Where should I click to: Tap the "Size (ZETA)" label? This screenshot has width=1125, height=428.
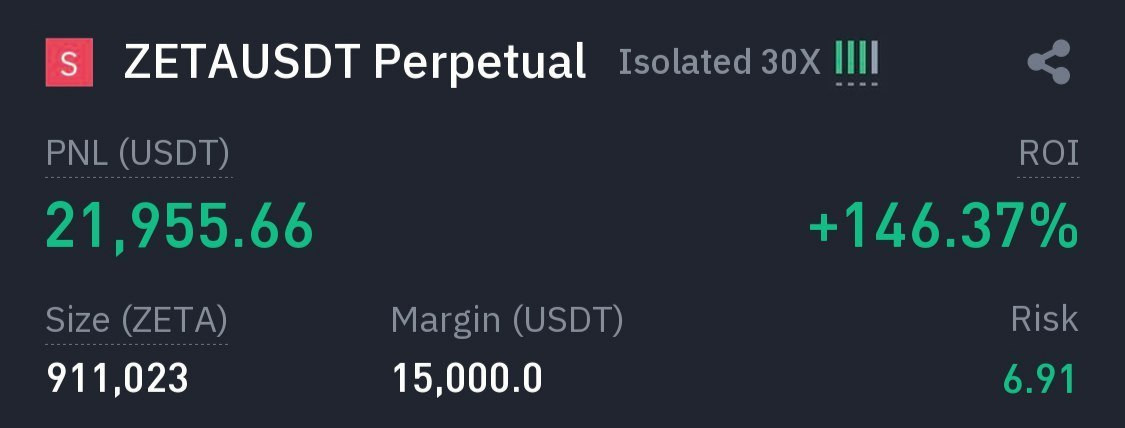[x=137, y=320]
